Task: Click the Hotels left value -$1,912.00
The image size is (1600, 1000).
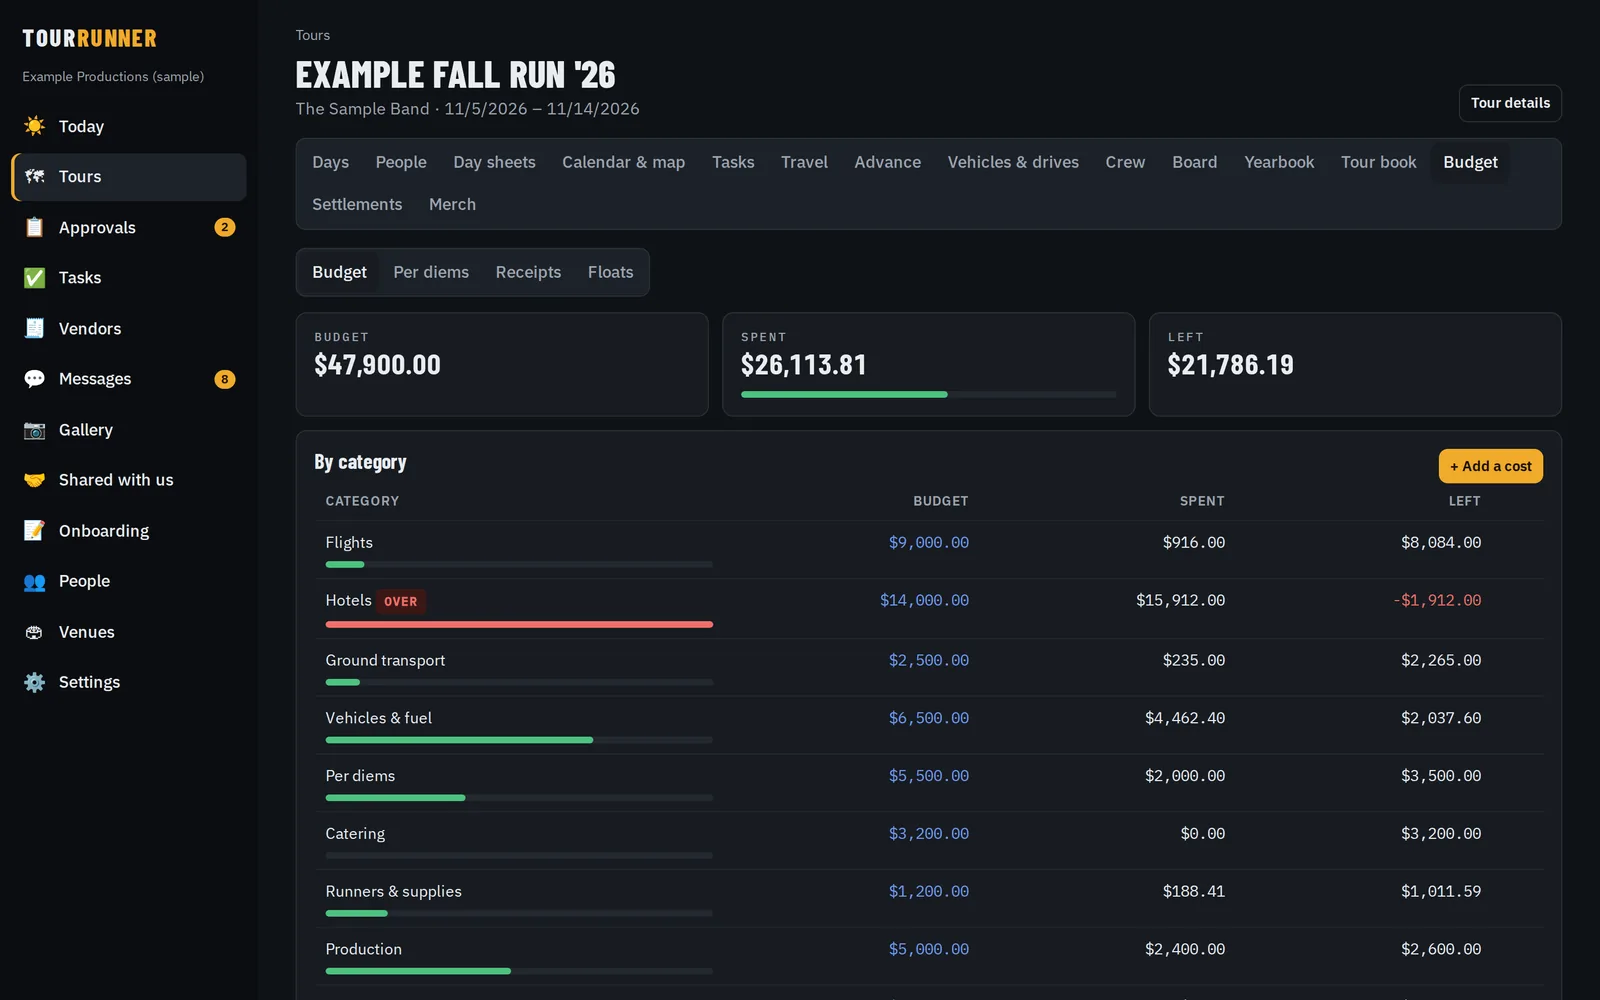Action: 1437,600
